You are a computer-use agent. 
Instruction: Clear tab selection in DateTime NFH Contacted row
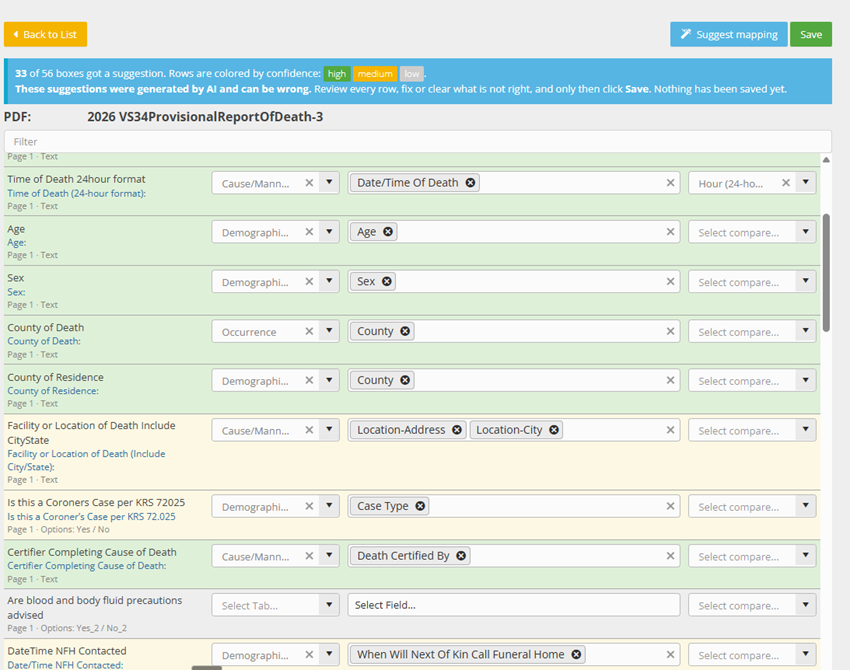click(309, 654)
